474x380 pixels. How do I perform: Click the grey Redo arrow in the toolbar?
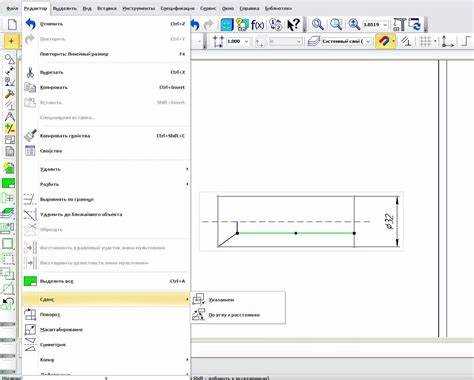(x=209, y=25)
